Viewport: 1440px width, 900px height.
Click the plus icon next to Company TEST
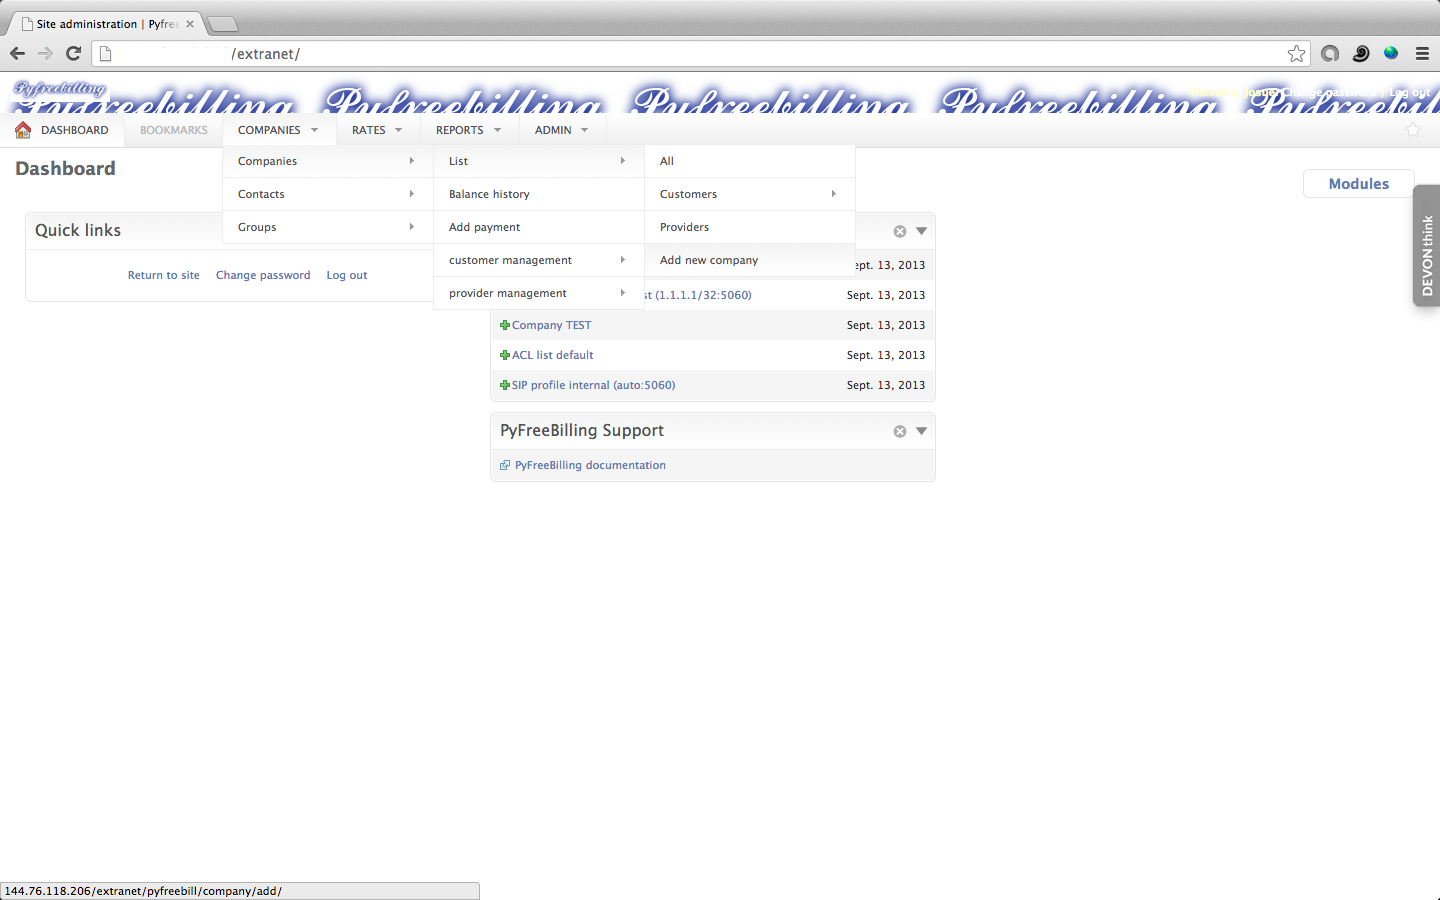pos(505,325)
